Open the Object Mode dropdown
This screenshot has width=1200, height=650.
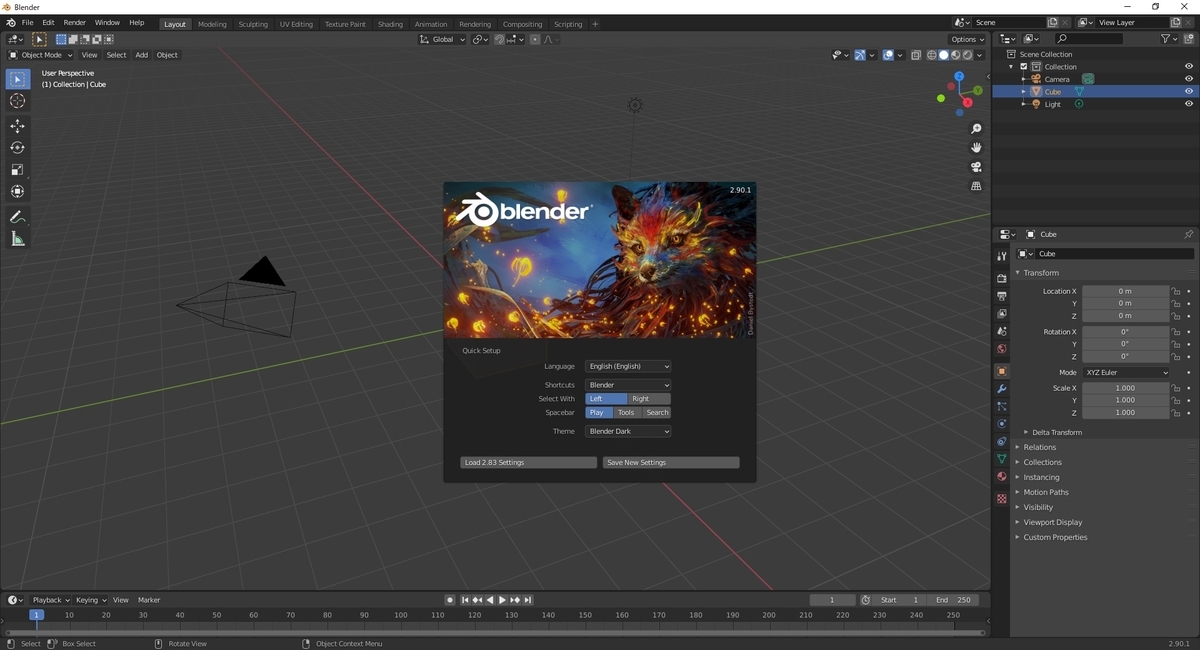tap(41, 55)
